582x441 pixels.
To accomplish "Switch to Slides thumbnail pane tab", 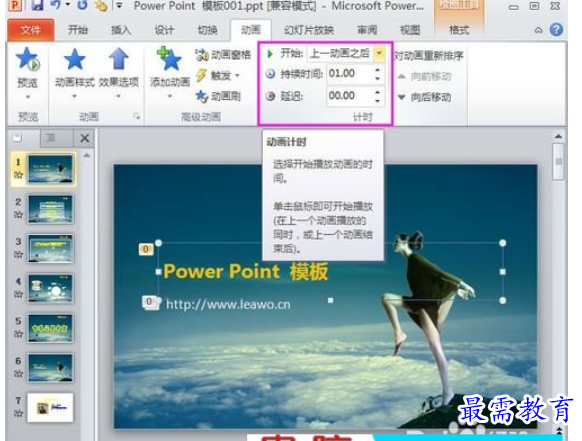I will point(17,138).
